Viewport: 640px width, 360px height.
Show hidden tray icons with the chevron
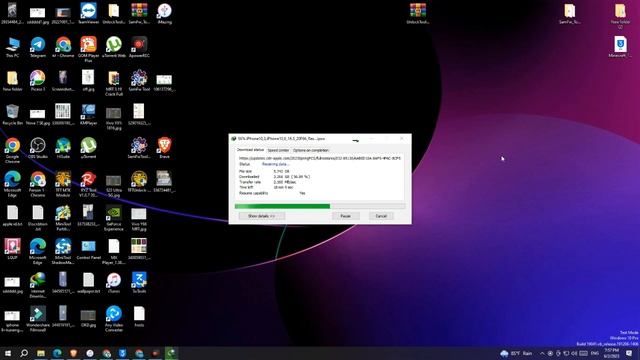(542, 353)
